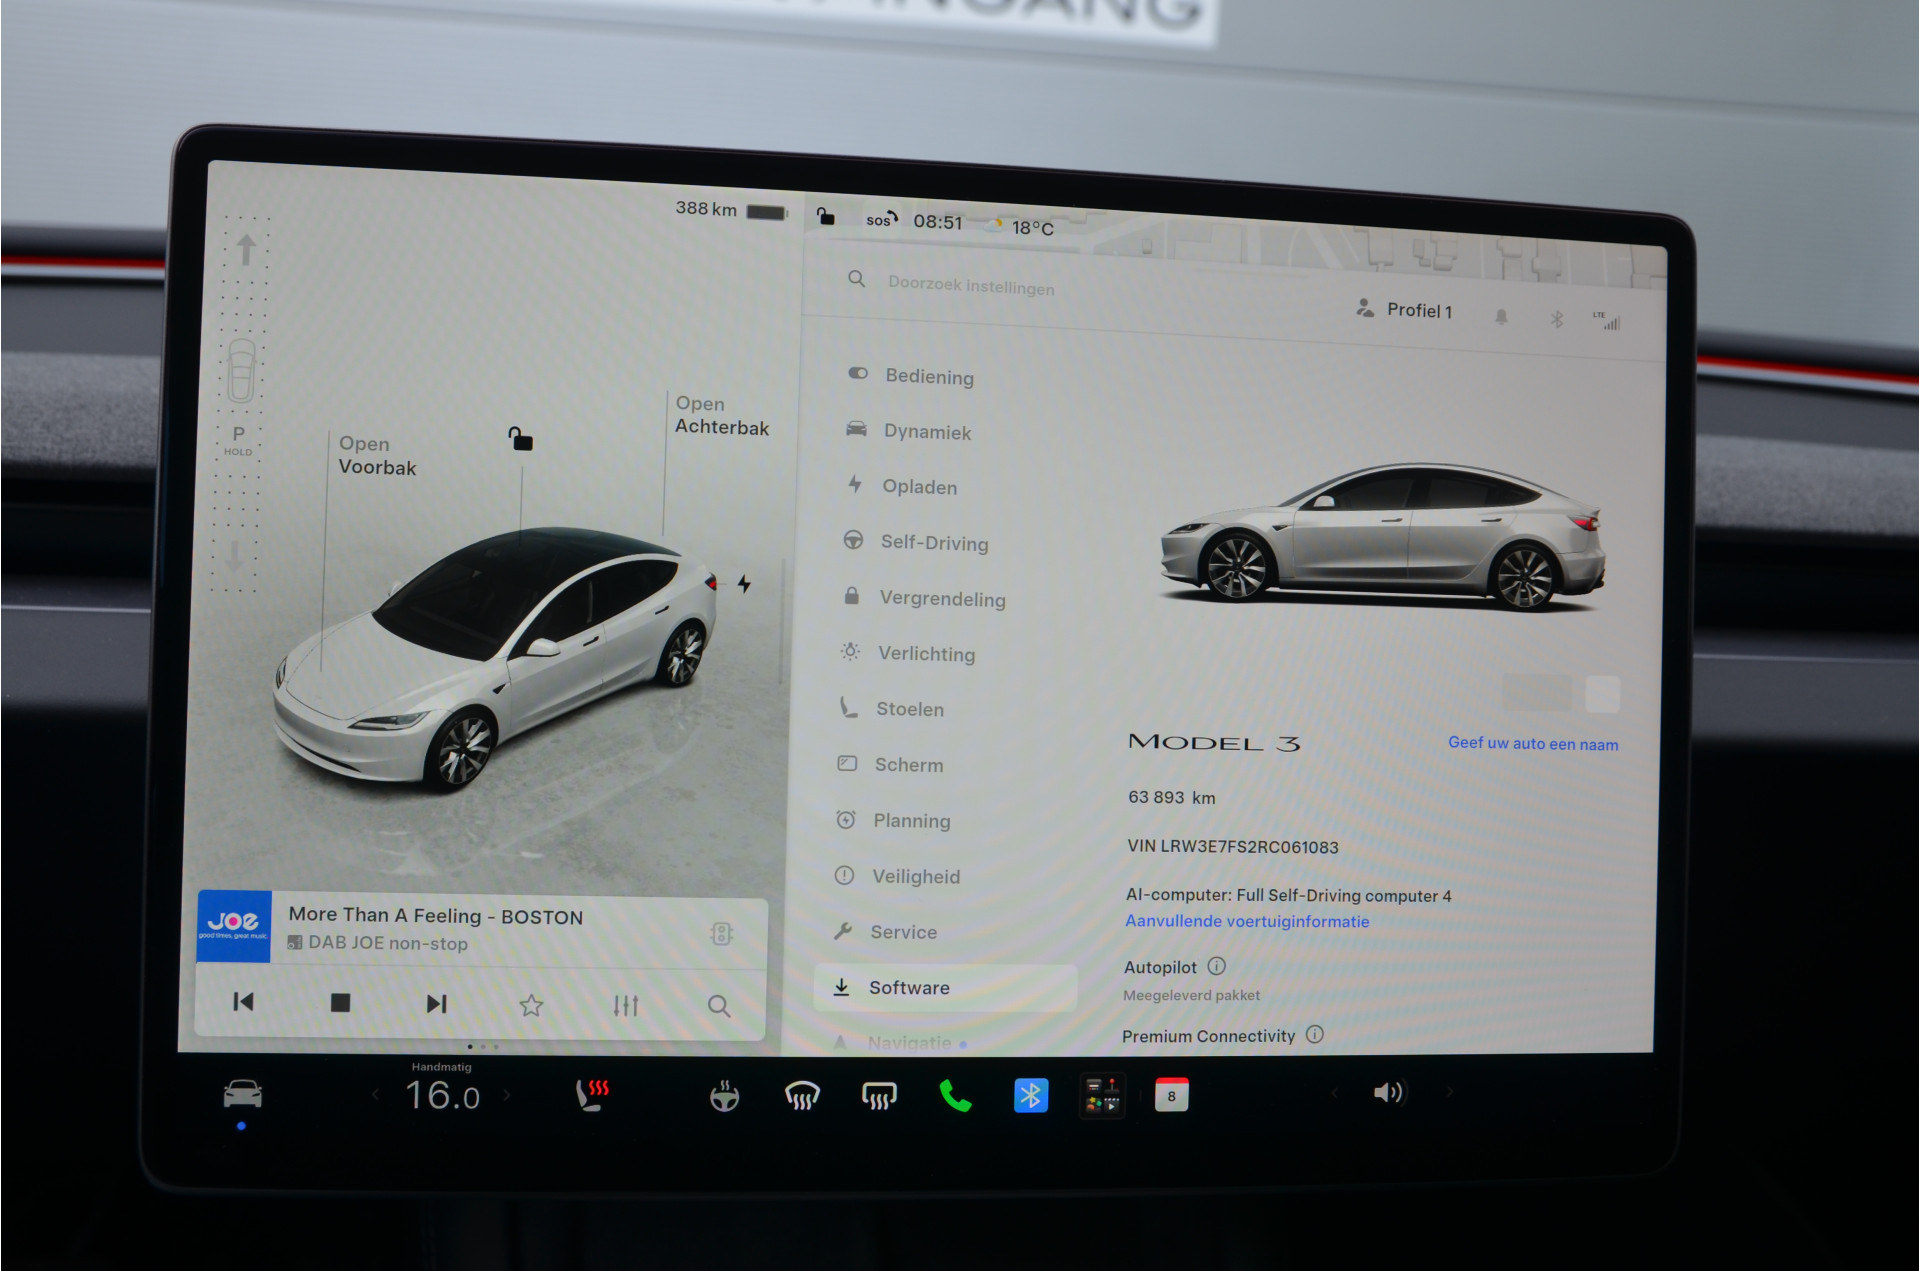This screenshot has width=1920, height=1271.
Task: Decrease cabin temperature left arrow
Action: coord(376,1095)
